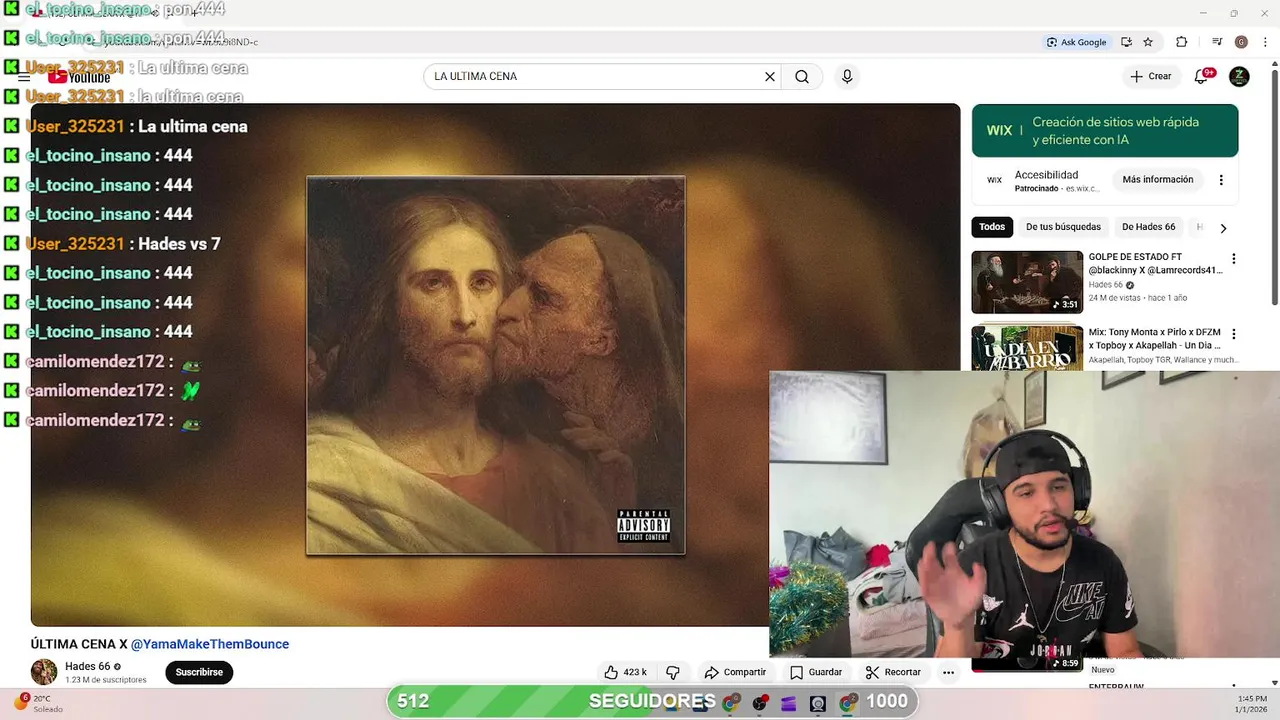
Task: Open Chrome three-dot menu
Action: click(1264, 42)
